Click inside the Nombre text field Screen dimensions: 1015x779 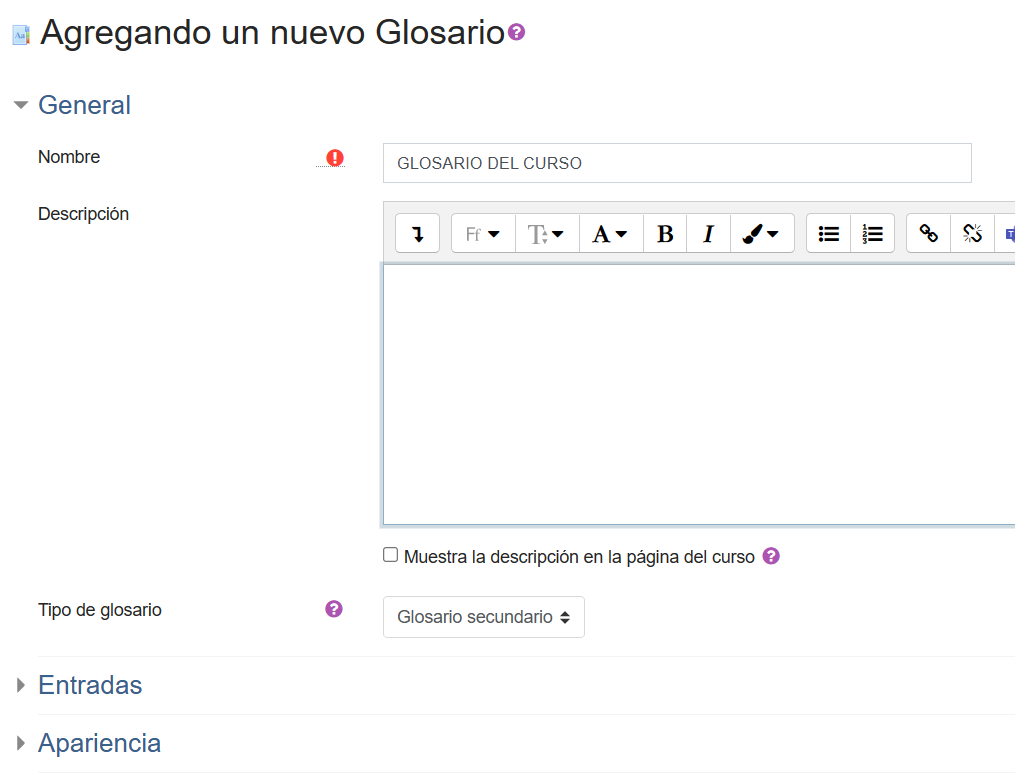pyautogui.click(x=676, y=162)
